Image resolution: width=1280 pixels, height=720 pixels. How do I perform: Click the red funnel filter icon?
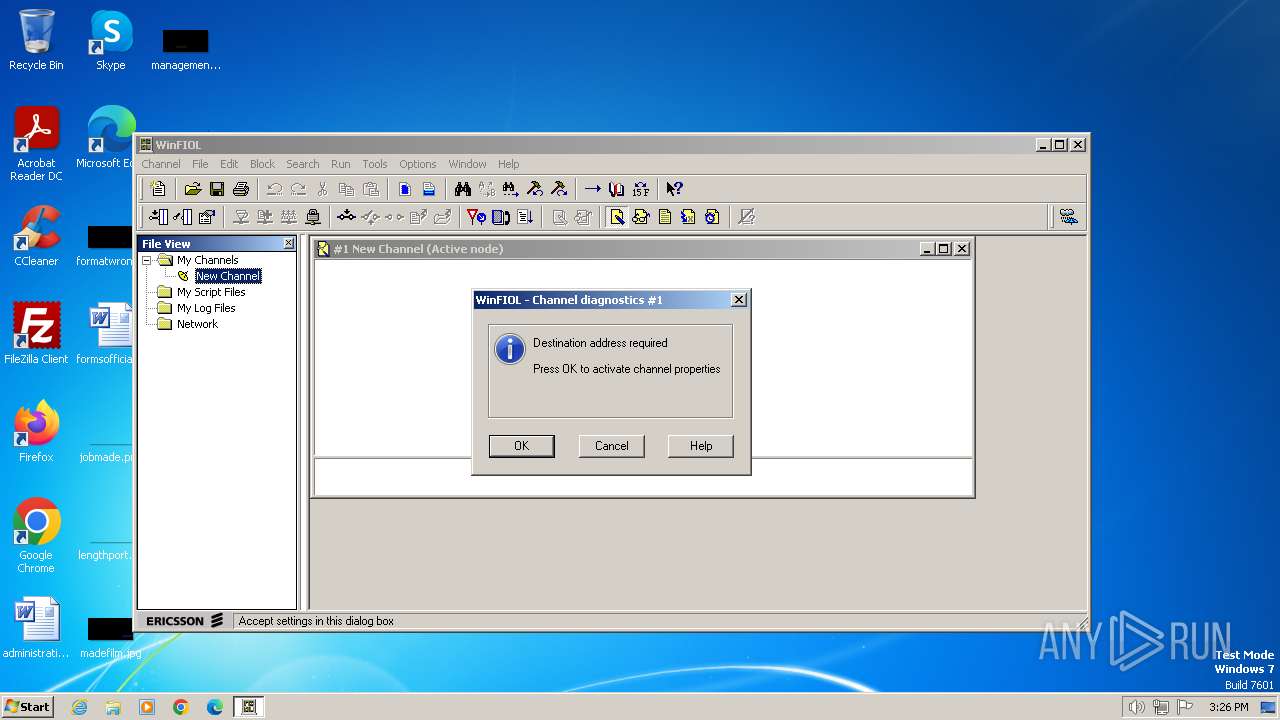[x=476, y=217]
